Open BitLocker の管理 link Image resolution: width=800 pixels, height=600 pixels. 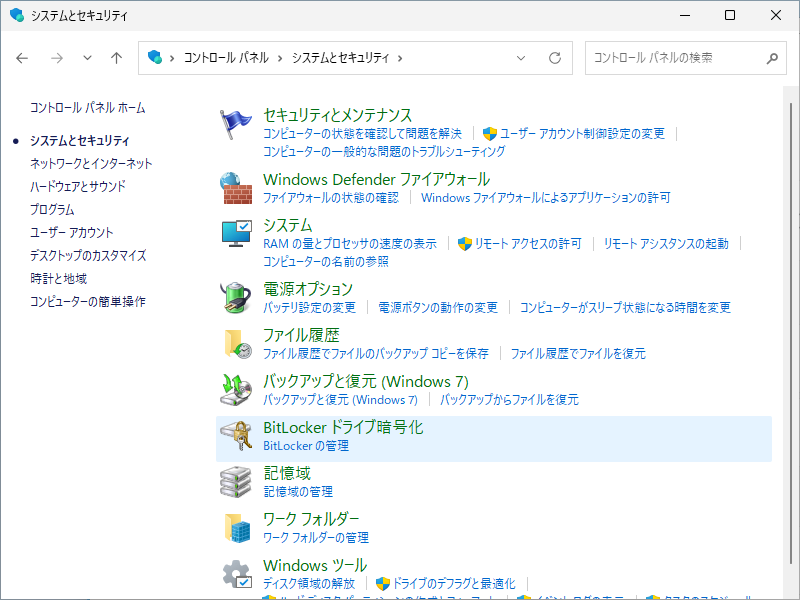click(x=306, y=445)
